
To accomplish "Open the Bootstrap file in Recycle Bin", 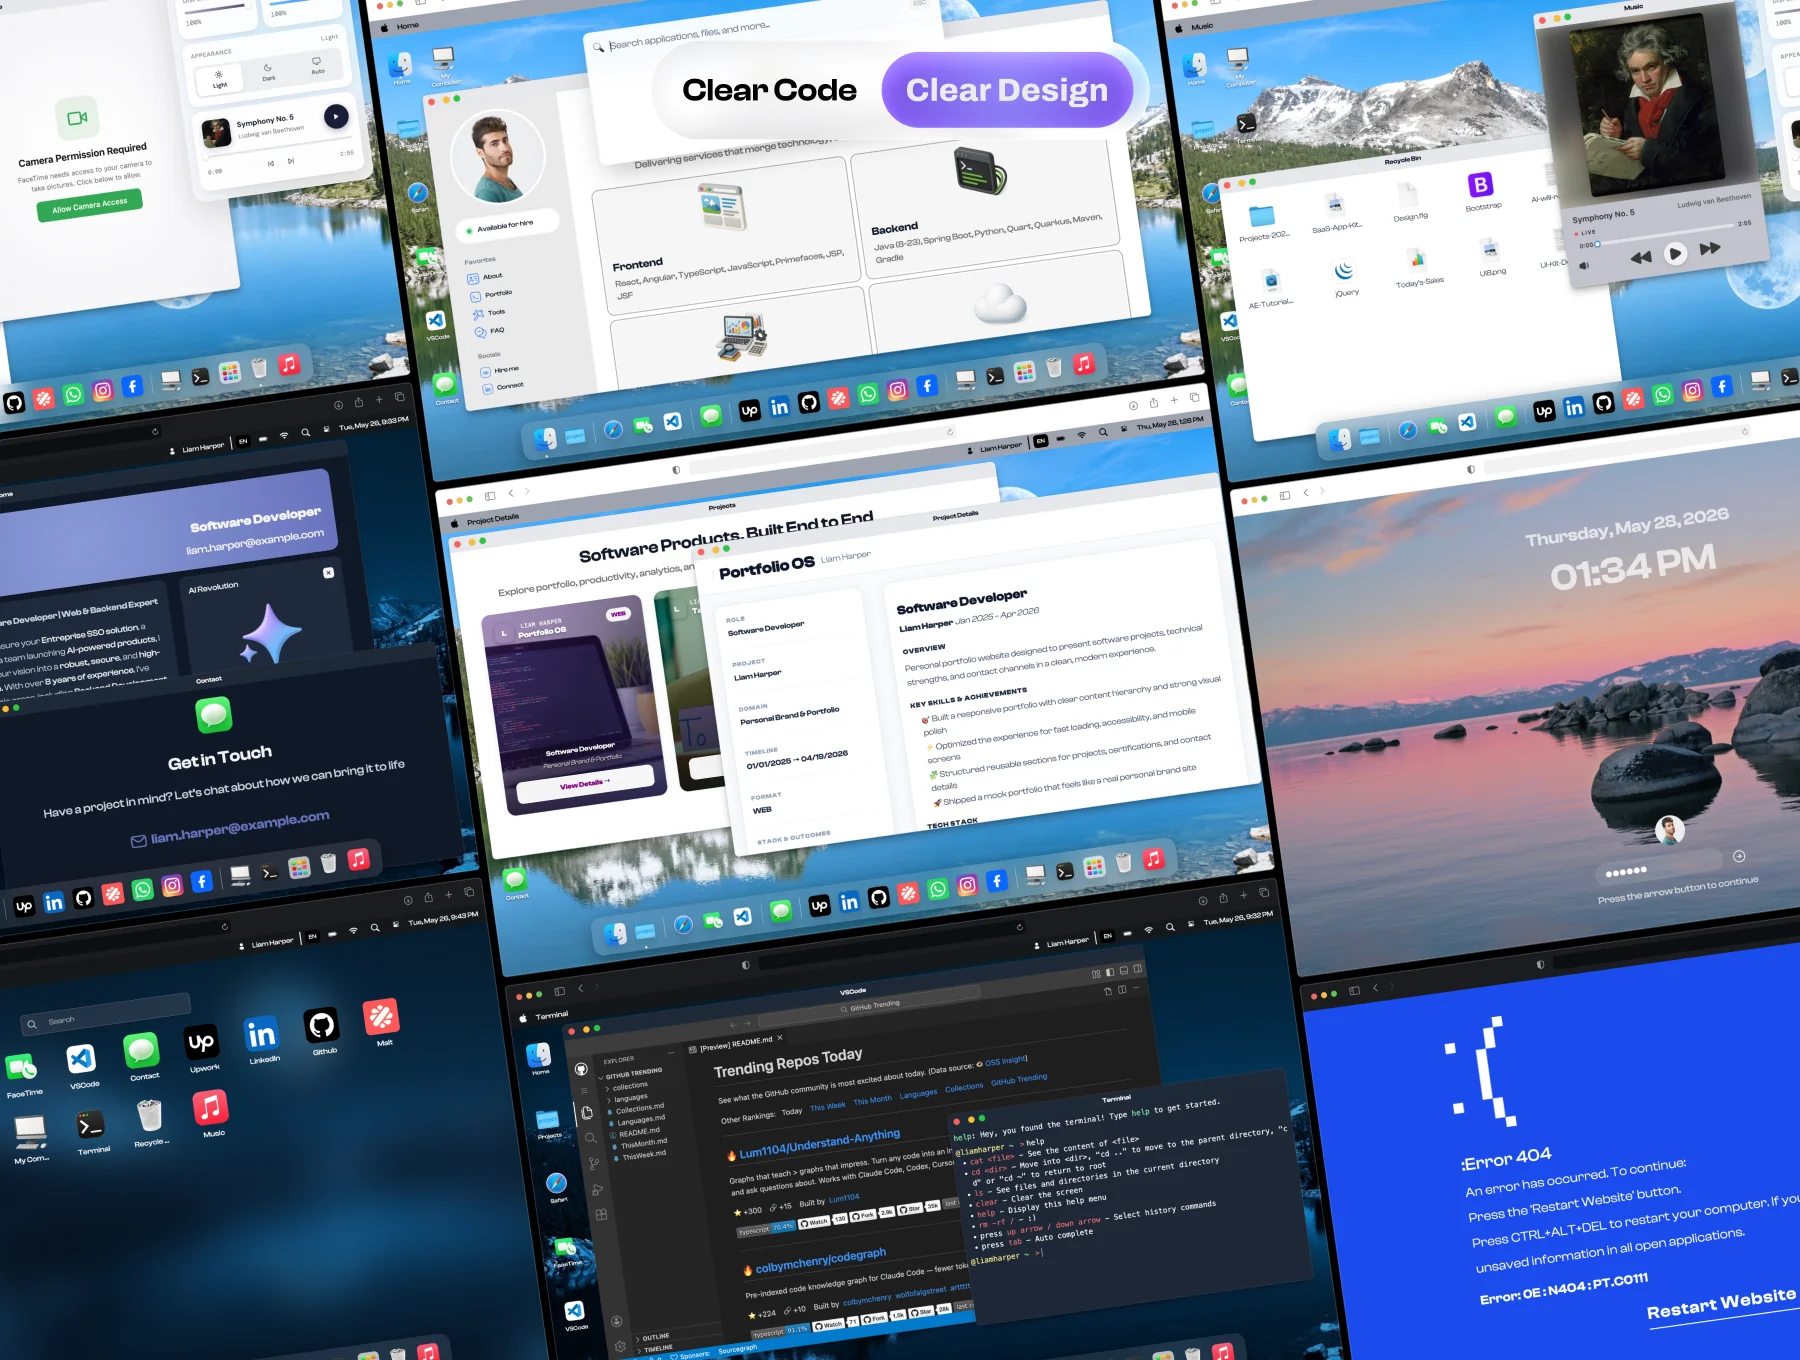I will (1480, 184).
